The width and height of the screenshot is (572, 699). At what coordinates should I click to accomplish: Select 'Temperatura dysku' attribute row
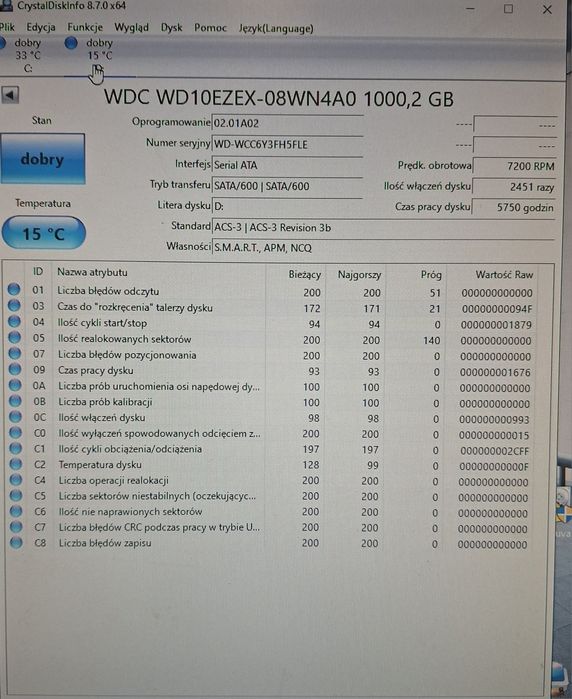click(271, 465)
